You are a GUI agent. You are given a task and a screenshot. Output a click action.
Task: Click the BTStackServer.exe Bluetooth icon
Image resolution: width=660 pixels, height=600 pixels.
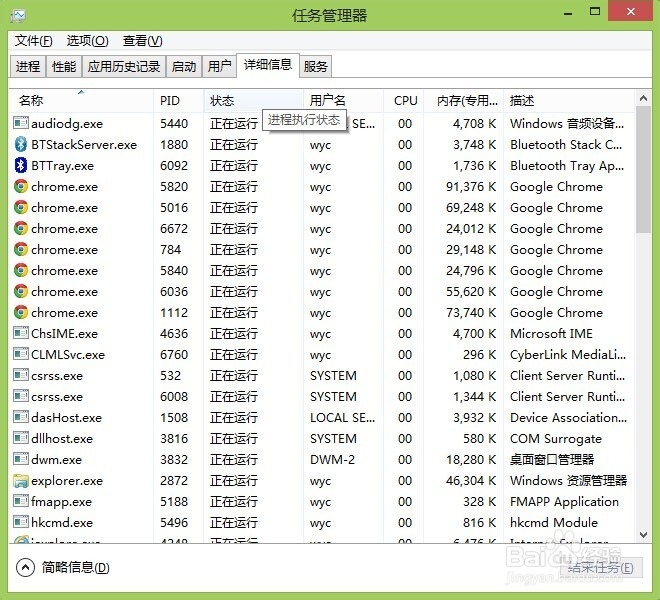21,144
